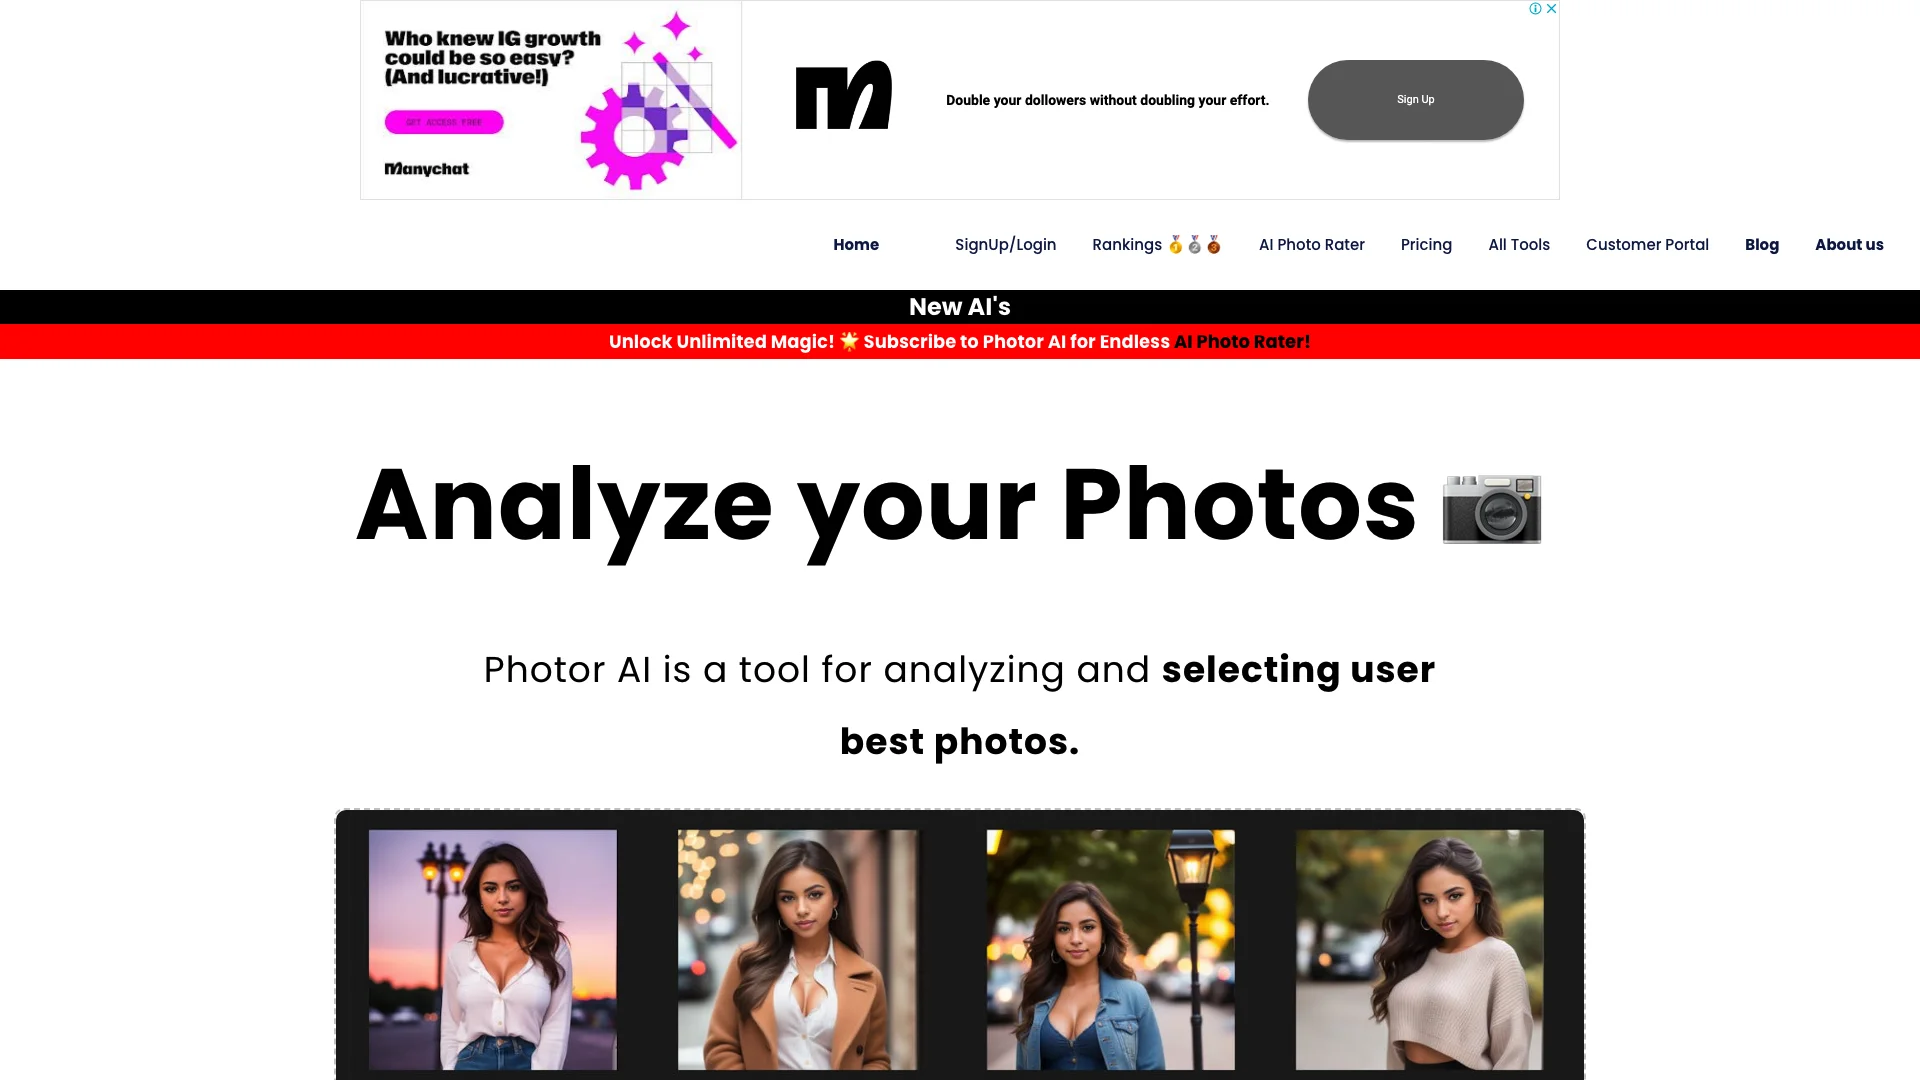
Task: Click the About us menu link
Action: point(1849,244)
